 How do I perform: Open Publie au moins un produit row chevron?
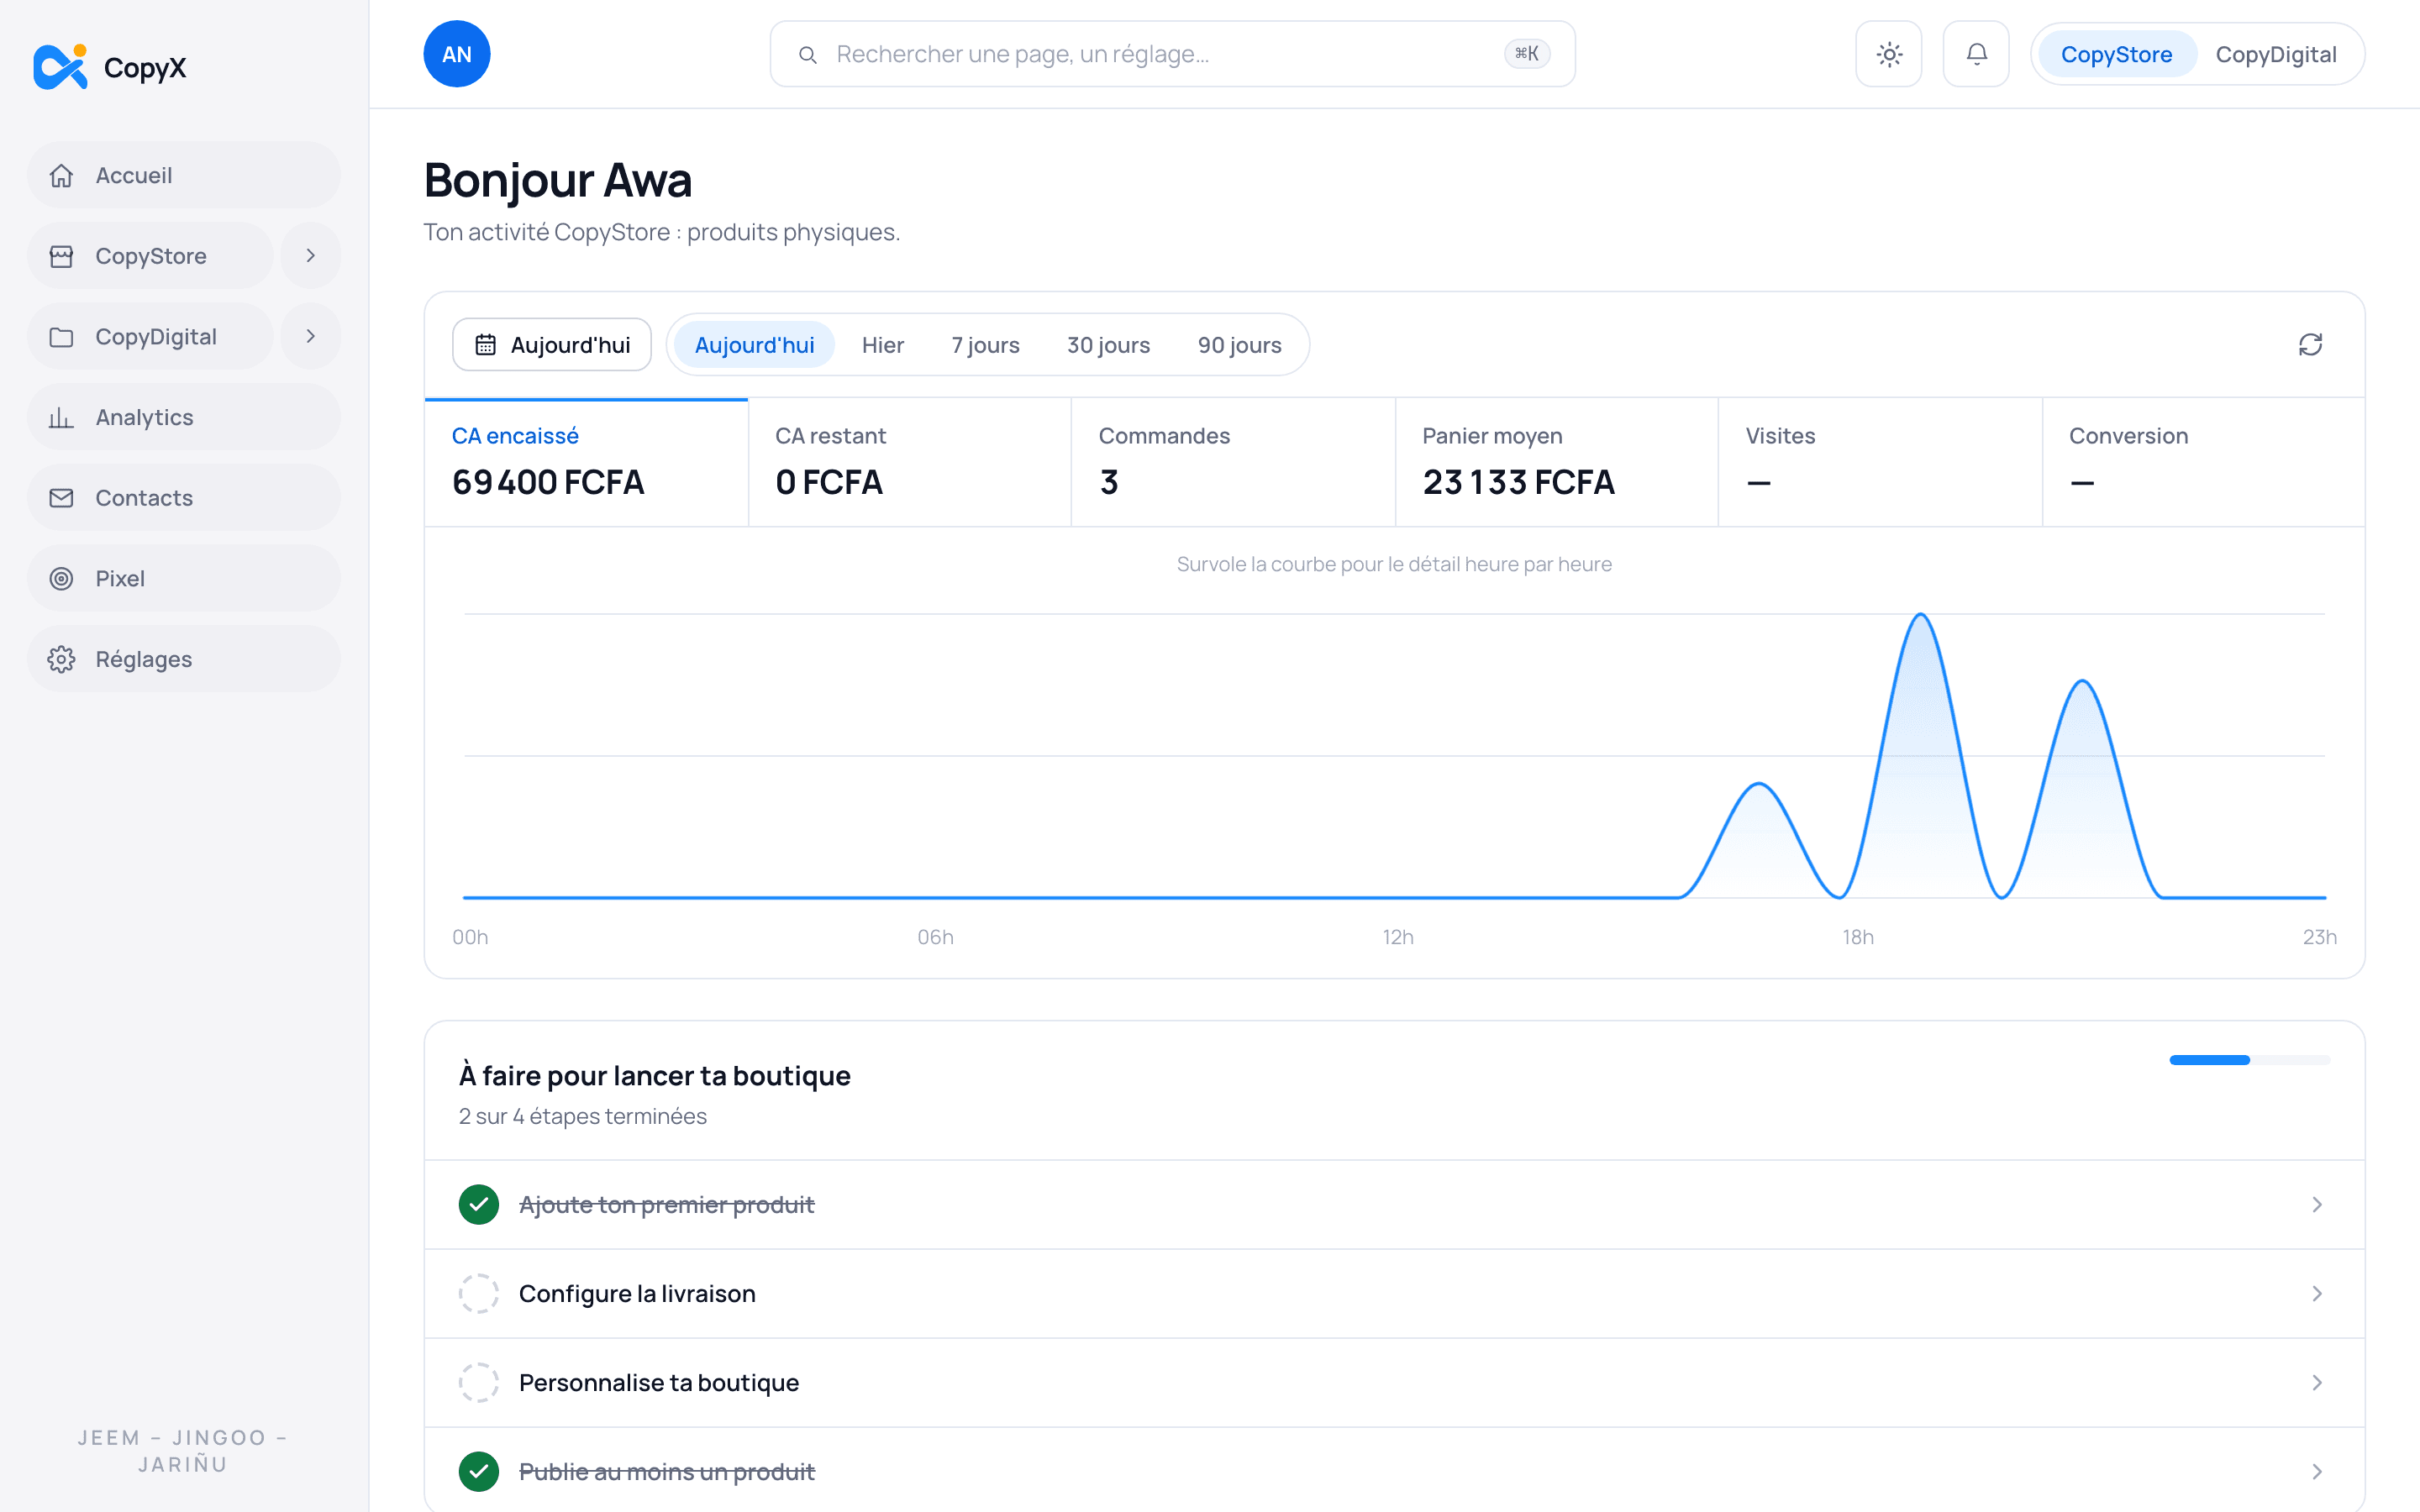(2317, 1472)
